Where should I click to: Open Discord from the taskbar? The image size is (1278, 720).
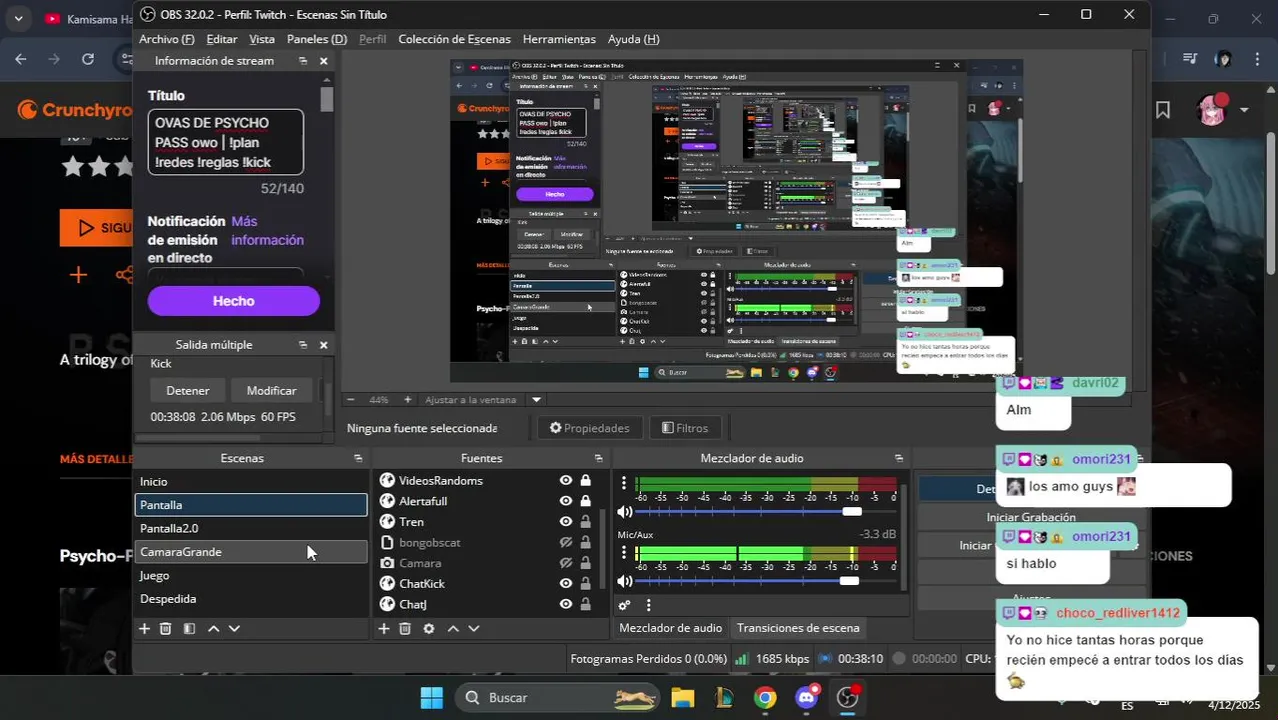click(x=807, y=697)
